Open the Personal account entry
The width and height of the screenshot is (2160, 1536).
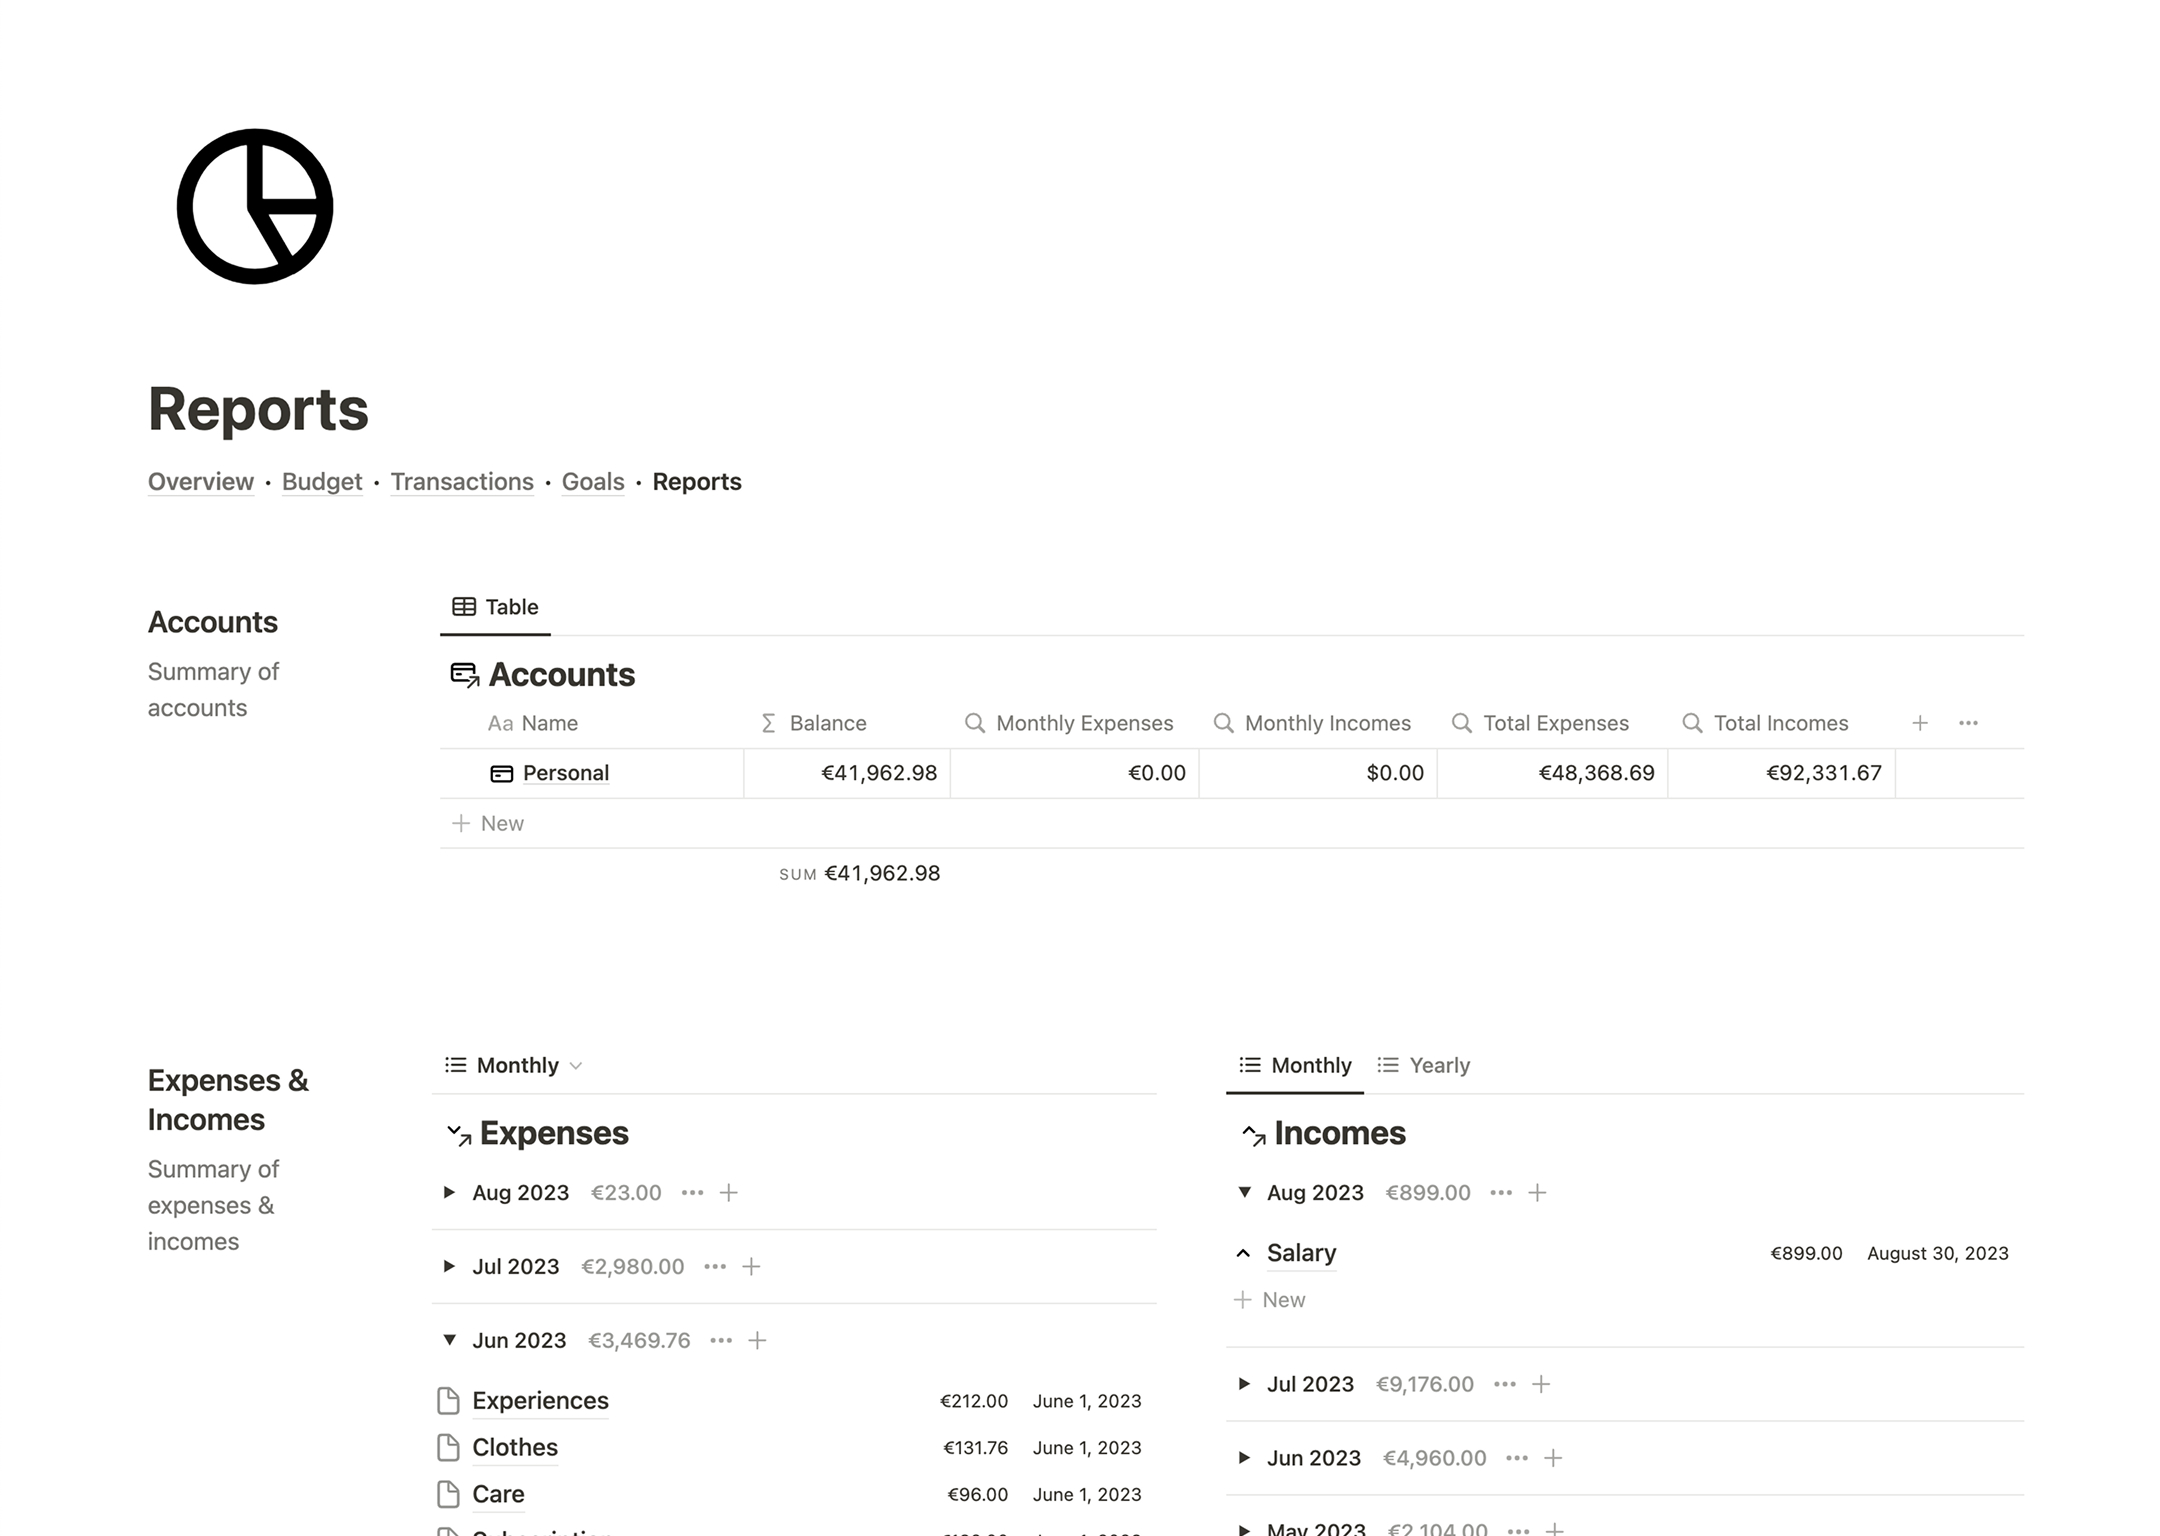click(x=565, y=773)
